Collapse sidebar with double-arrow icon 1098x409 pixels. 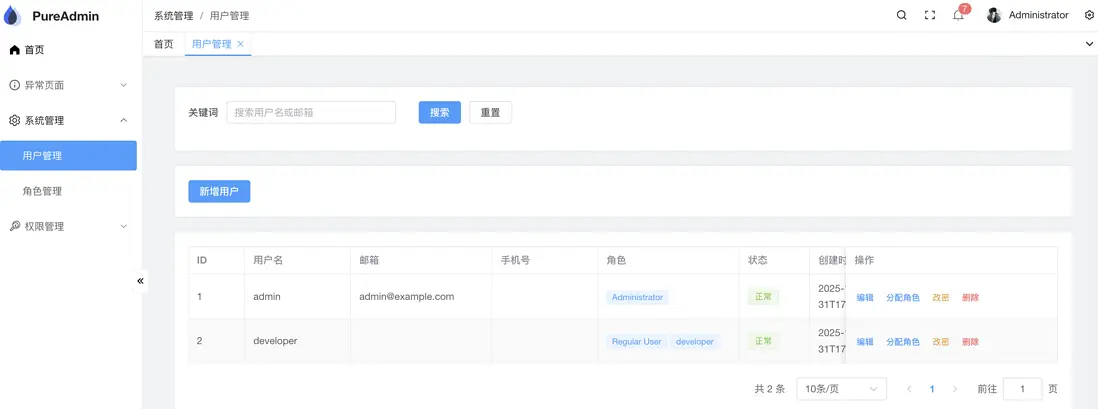[140, 281]
